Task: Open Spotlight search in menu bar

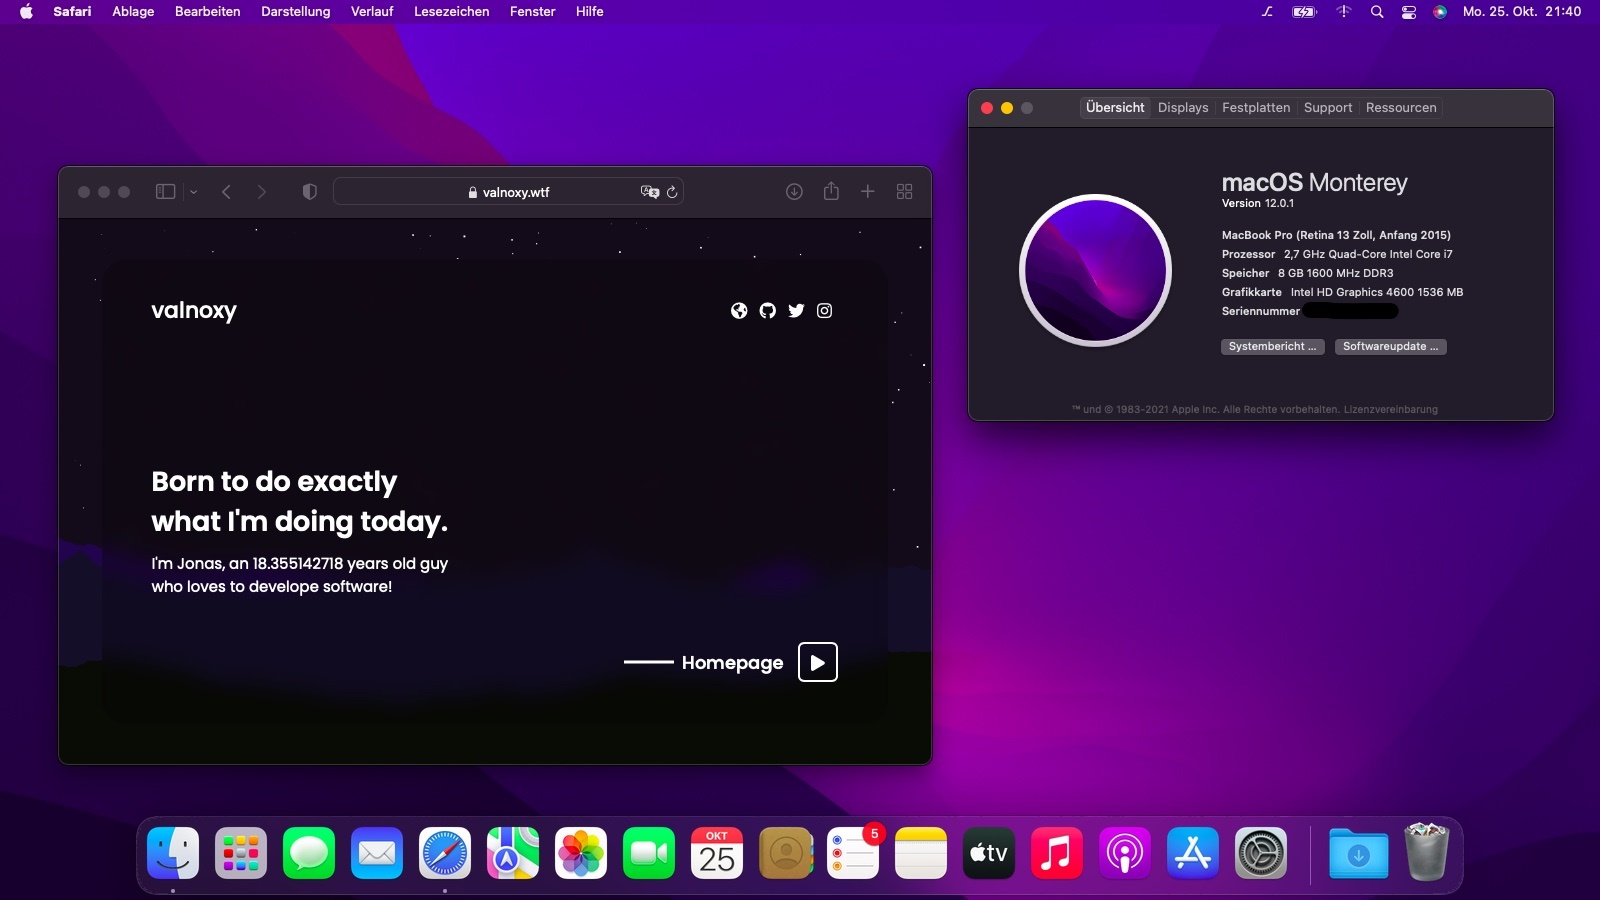Action: [x=1377, y=12]
